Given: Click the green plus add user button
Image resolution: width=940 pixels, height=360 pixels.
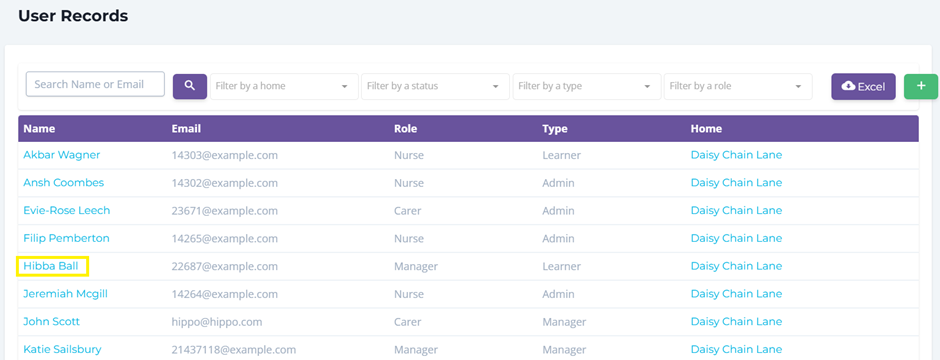Looking at the screenshot, I should tap(921, 86).
